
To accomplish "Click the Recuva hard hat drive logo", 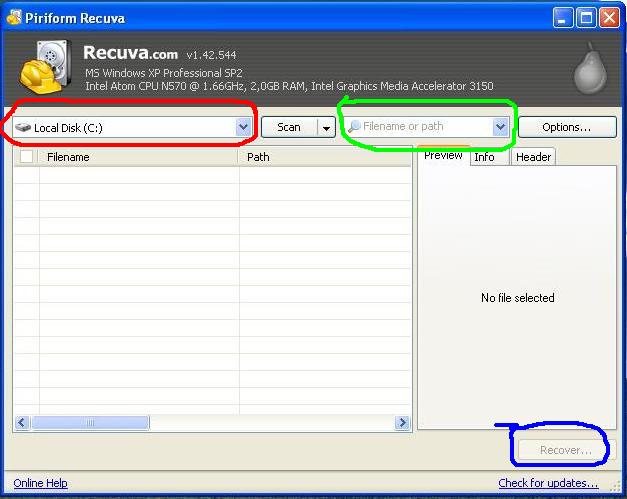I will (46, 67).
